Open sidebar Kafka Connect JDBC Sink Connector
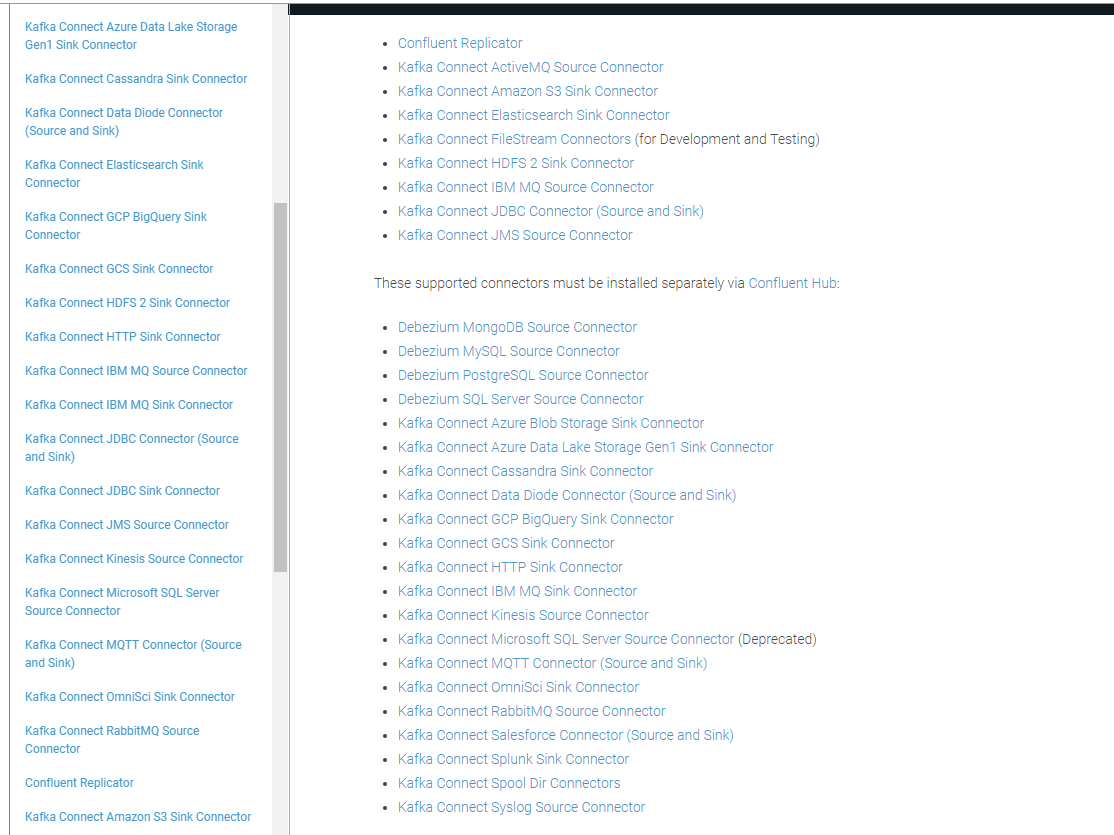 (122, 491)
